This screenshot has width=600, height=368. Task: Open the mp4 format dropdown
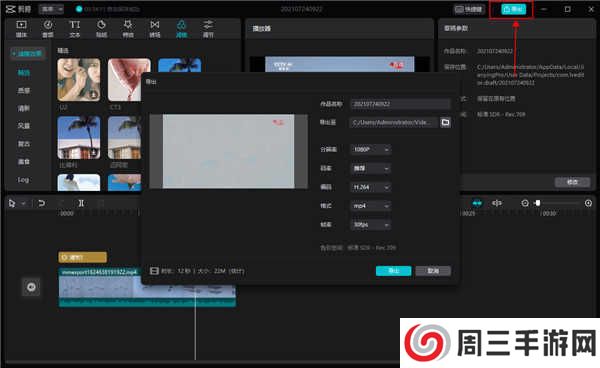click(370, 206)
